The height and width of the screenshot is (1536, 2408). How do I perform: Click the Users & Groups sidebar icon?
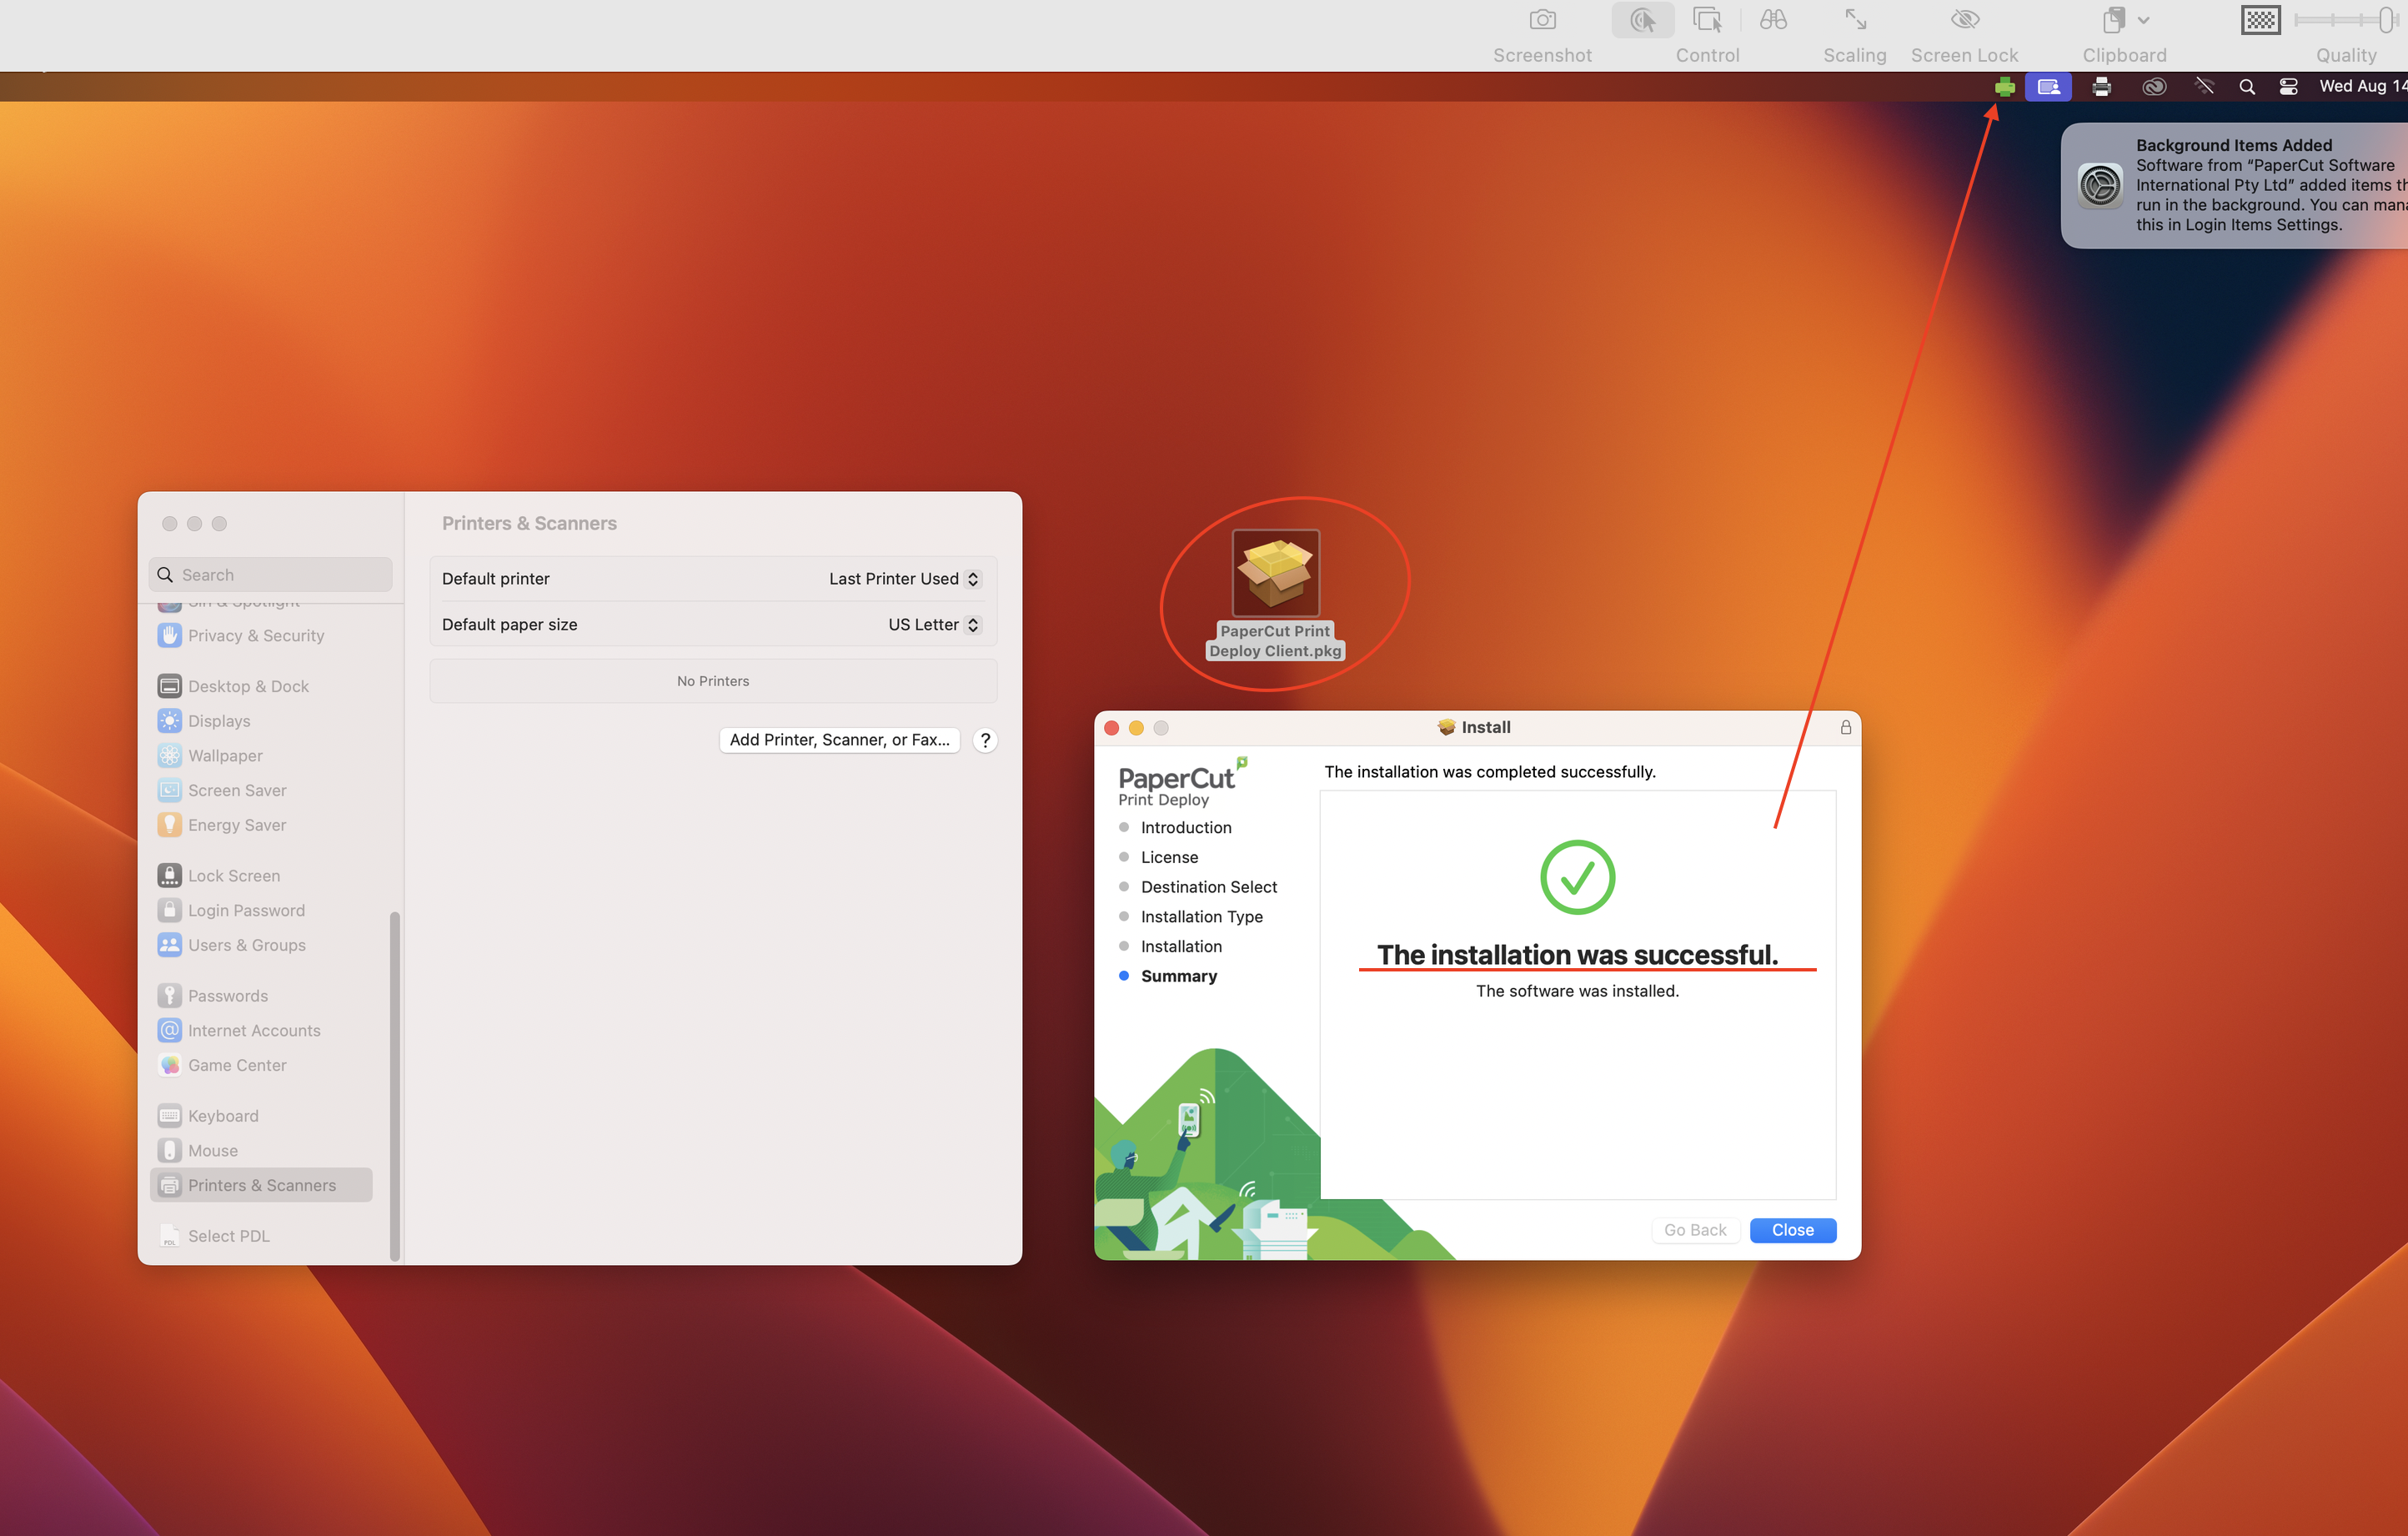pyautogui.click(x=169, y=945)
